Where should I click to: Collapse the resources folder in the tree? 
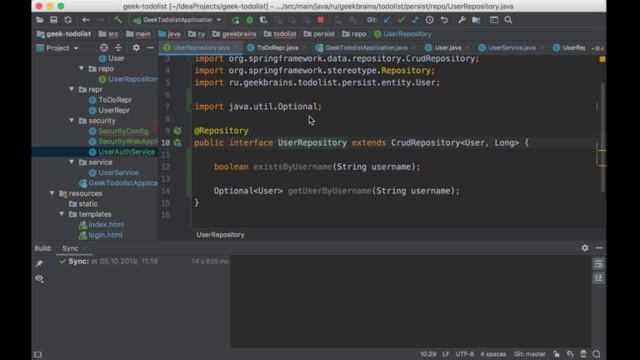point(52,193)
